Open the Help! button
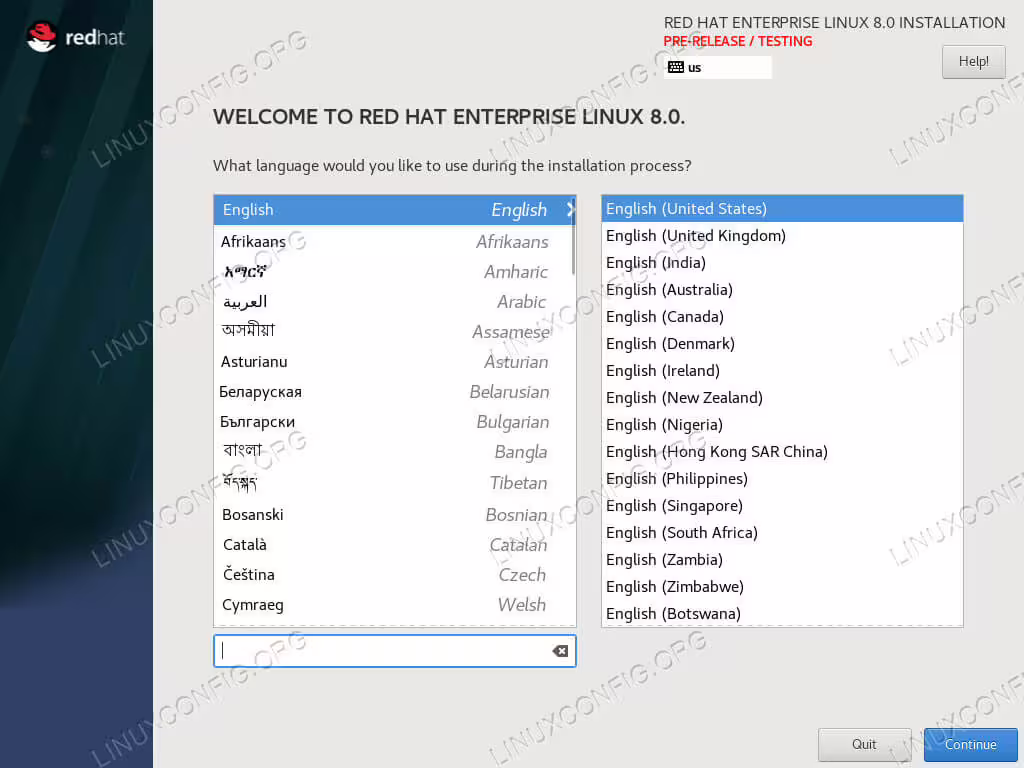 tap(973, 61)
